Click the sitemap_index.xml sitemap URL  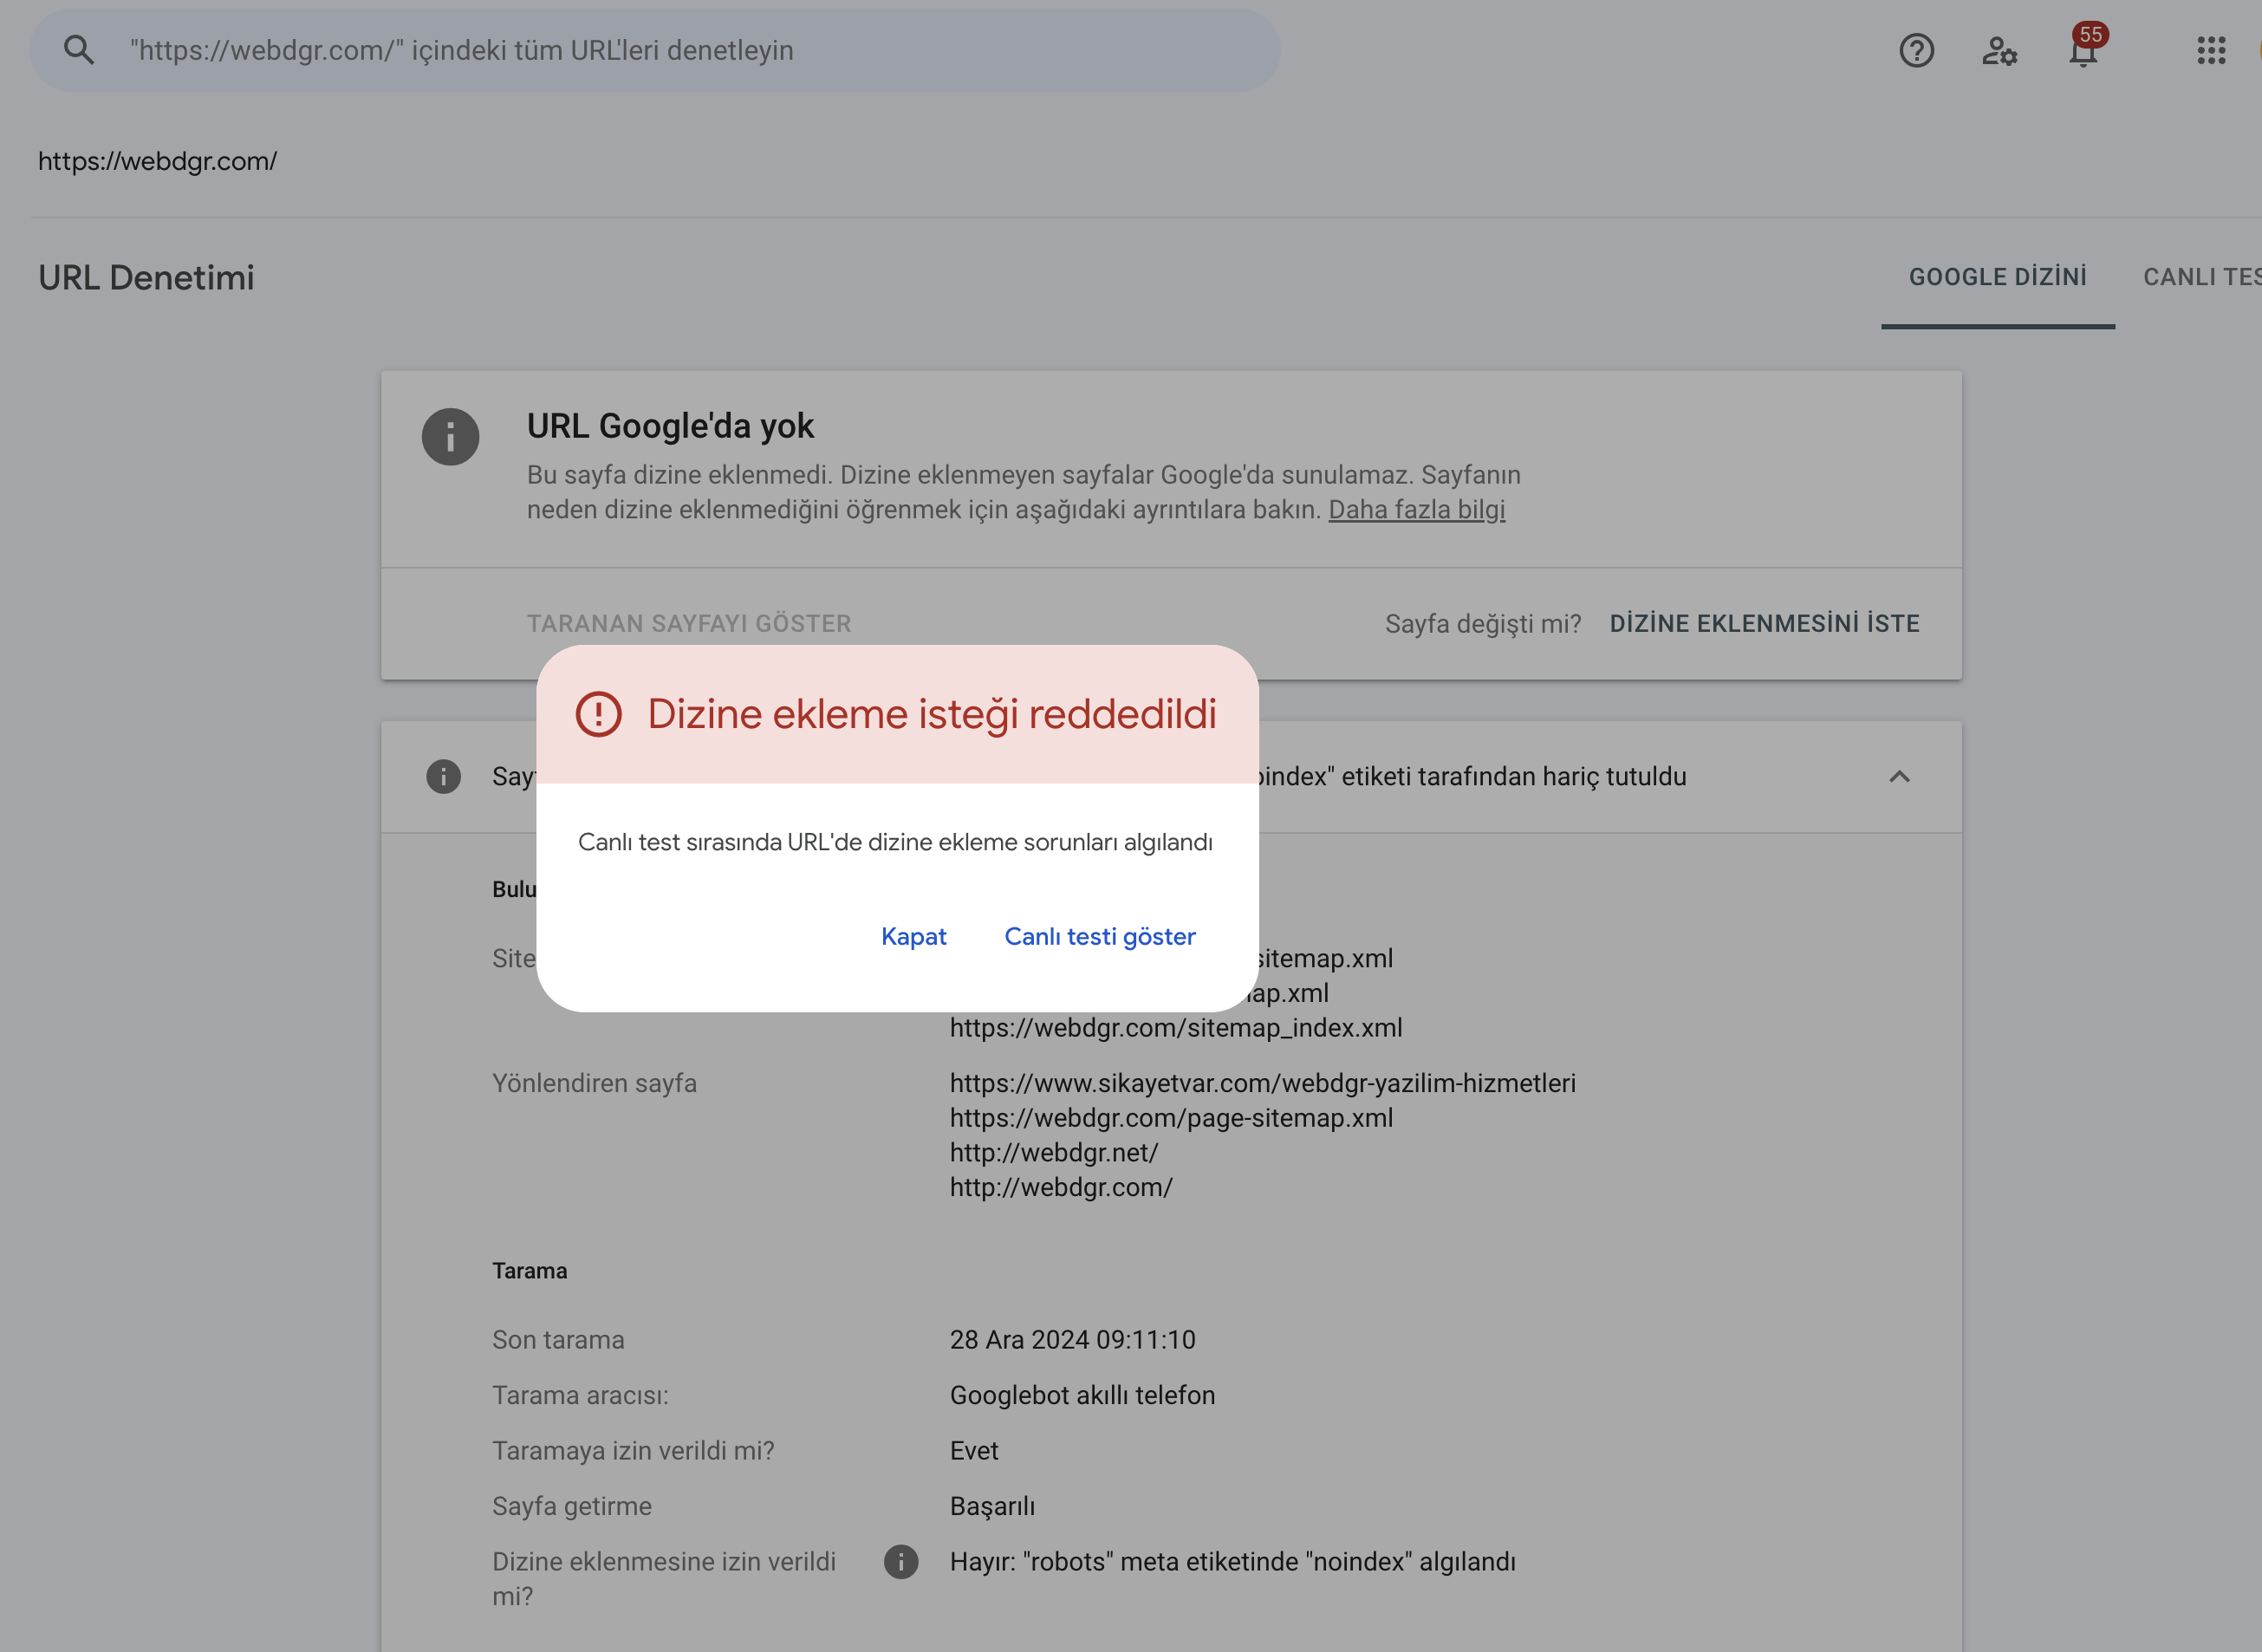1176,1027
